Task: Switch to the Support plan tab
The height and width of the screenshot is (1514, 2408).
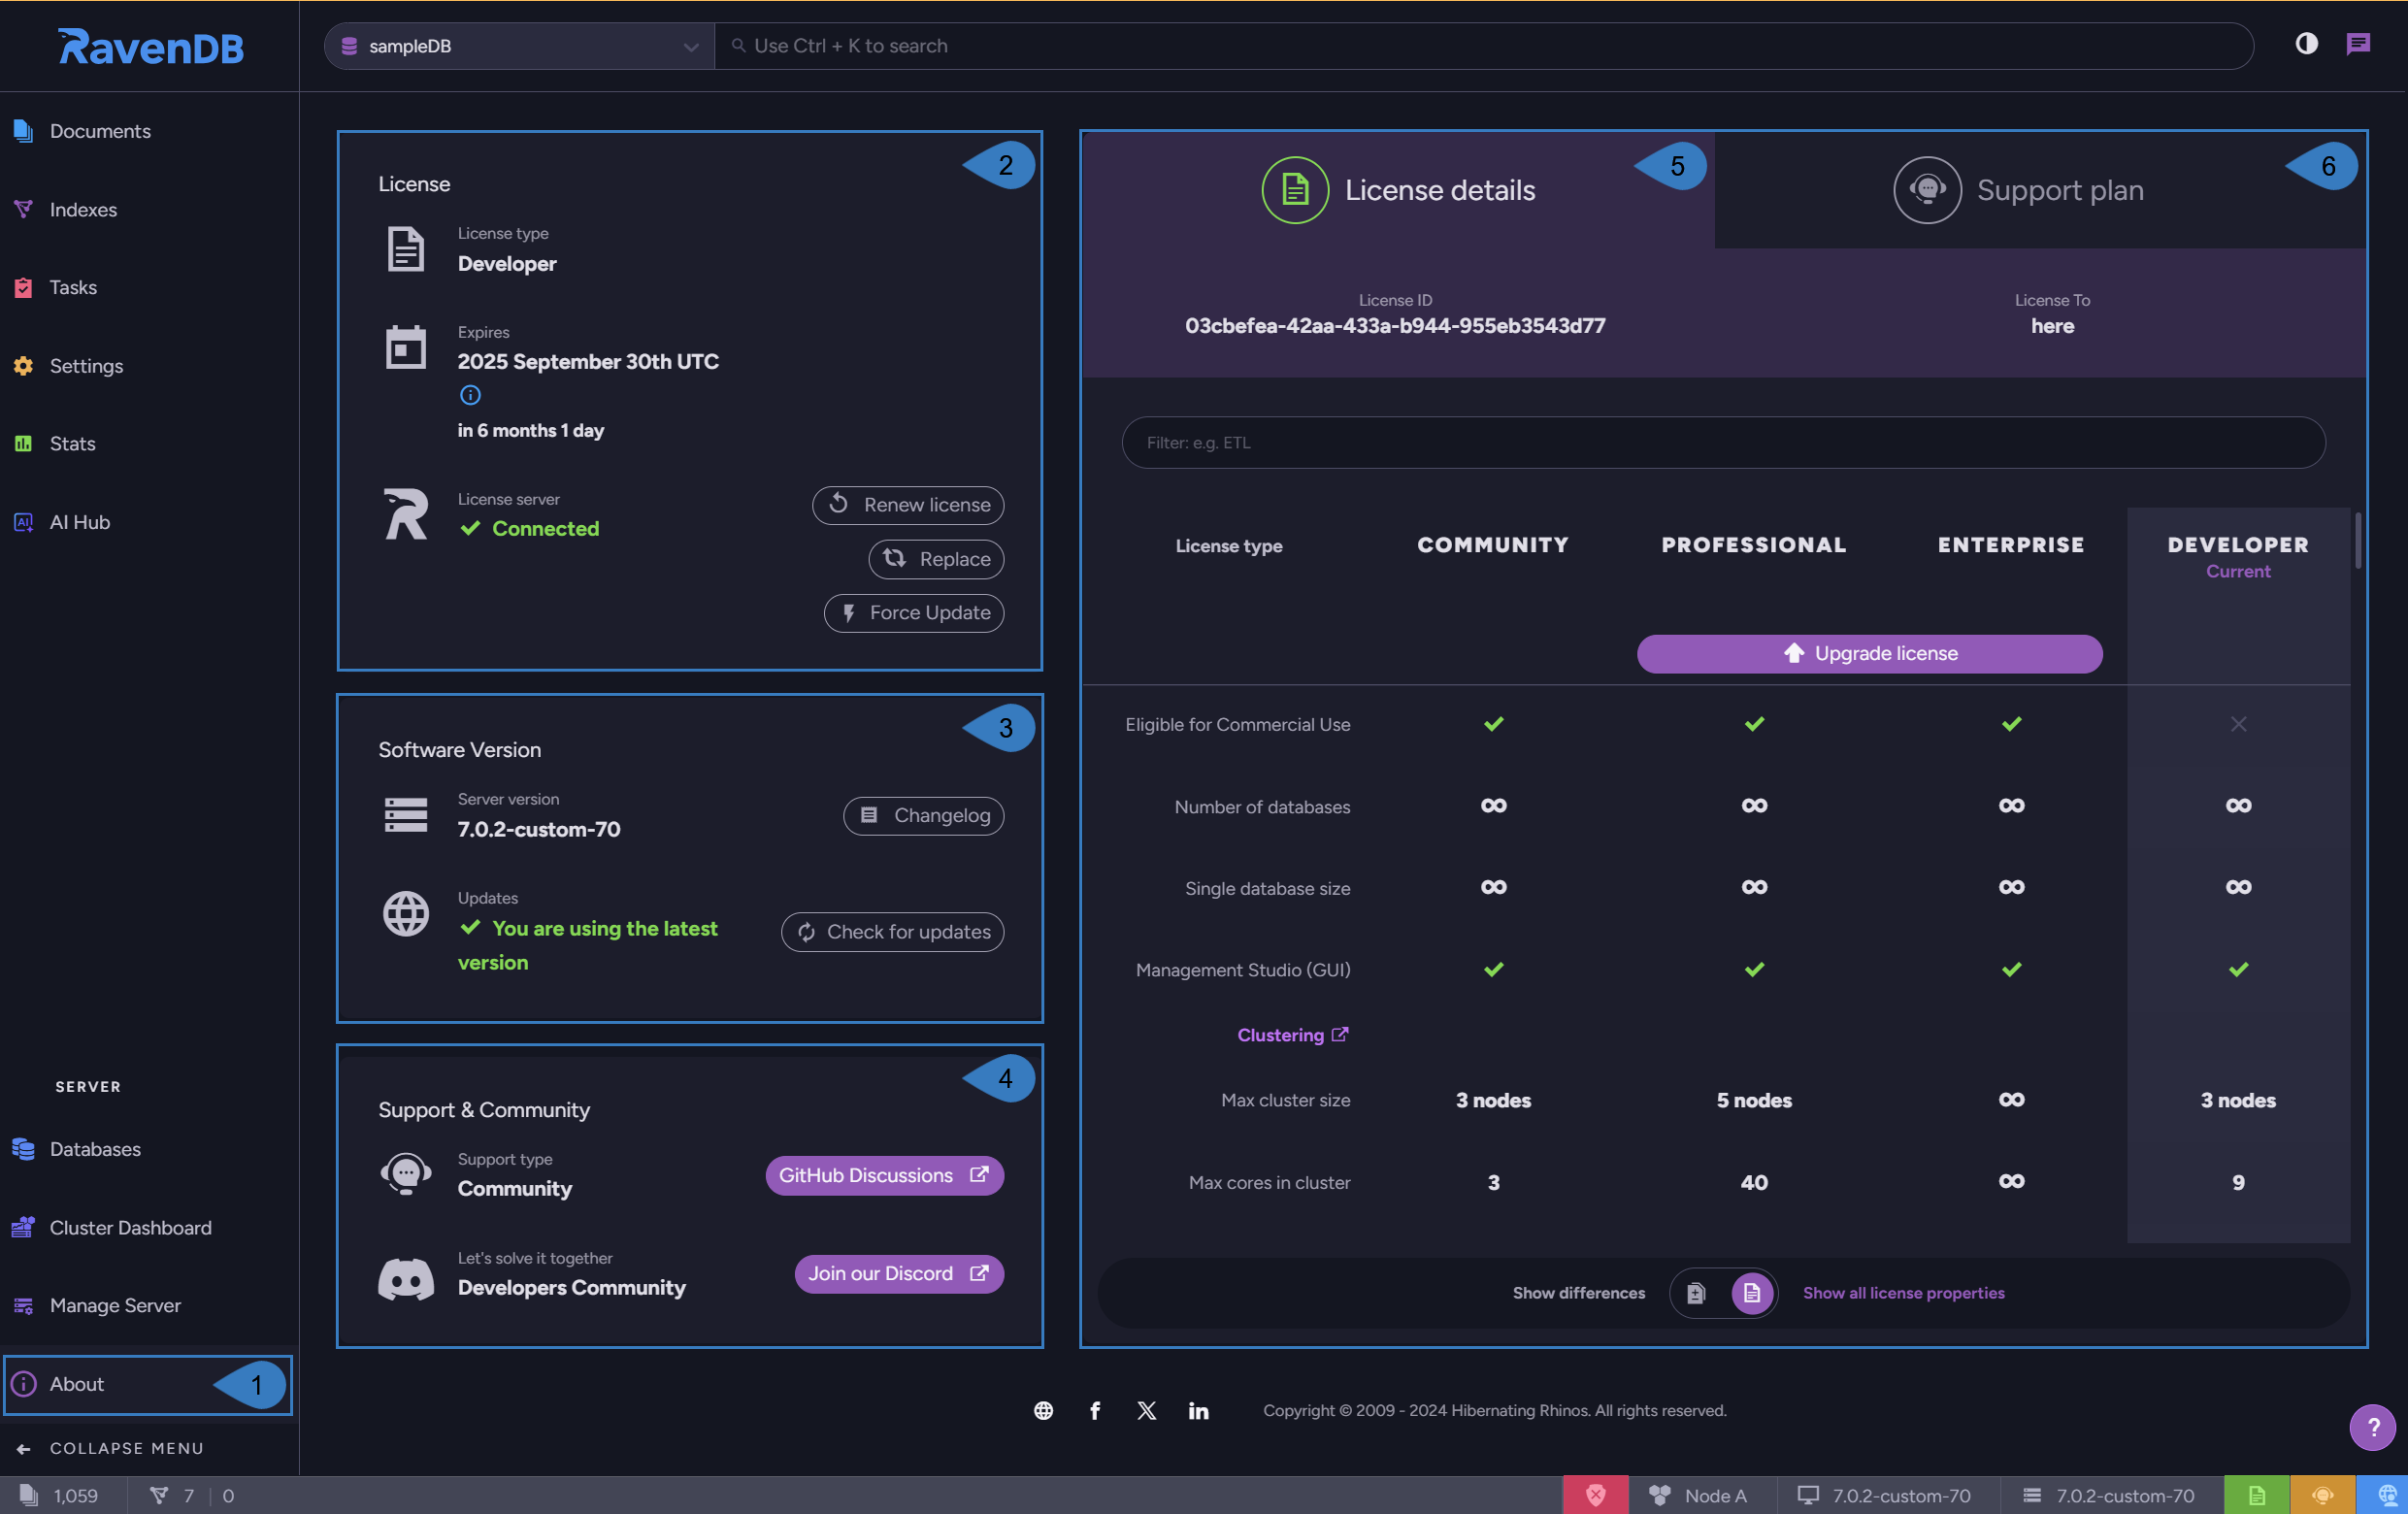Action: tap(2040, 190)
